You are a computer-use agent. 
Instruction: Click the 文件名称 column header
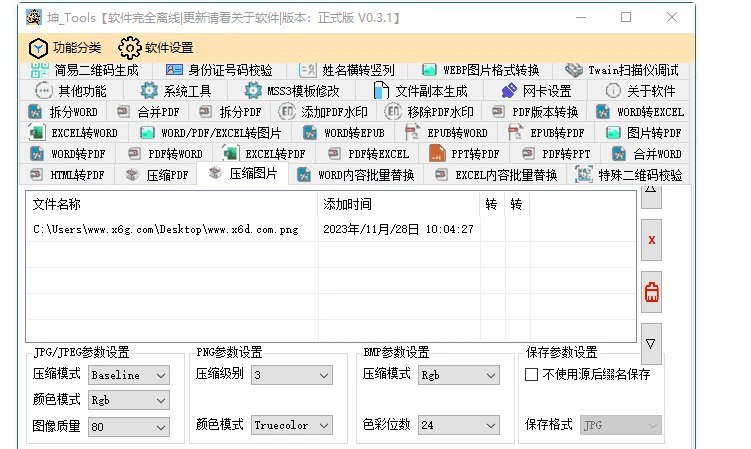pos(171,204)
